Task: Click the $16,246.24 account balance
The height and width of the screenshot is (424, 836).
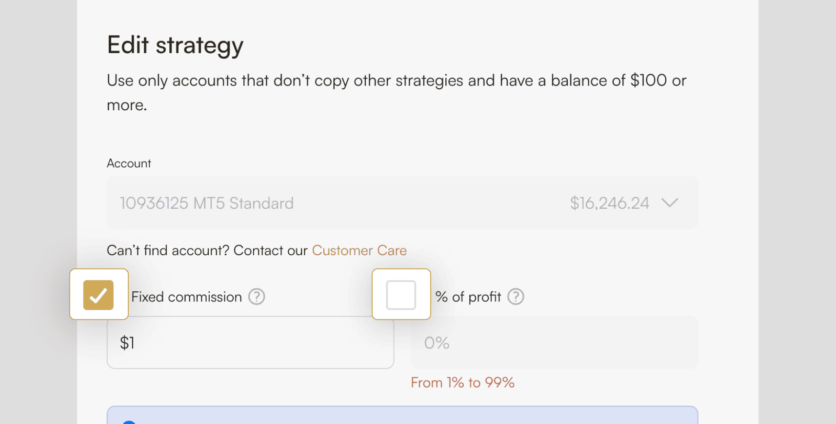Action: 609,203
